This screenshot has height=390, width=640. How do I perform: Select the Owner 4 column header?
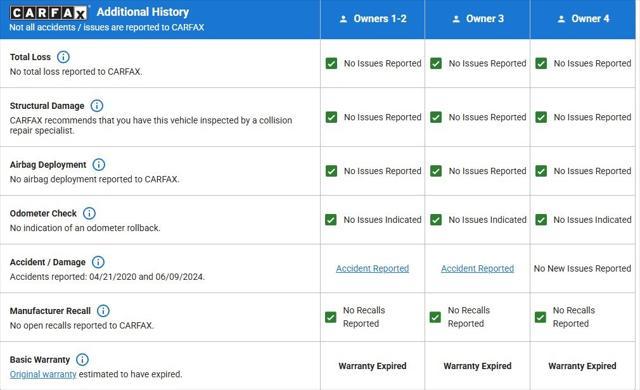583,19
